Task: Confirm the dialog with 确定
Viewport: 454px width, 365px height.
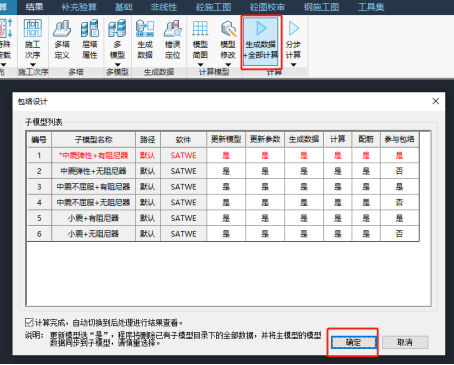Action: coord(353,342)
